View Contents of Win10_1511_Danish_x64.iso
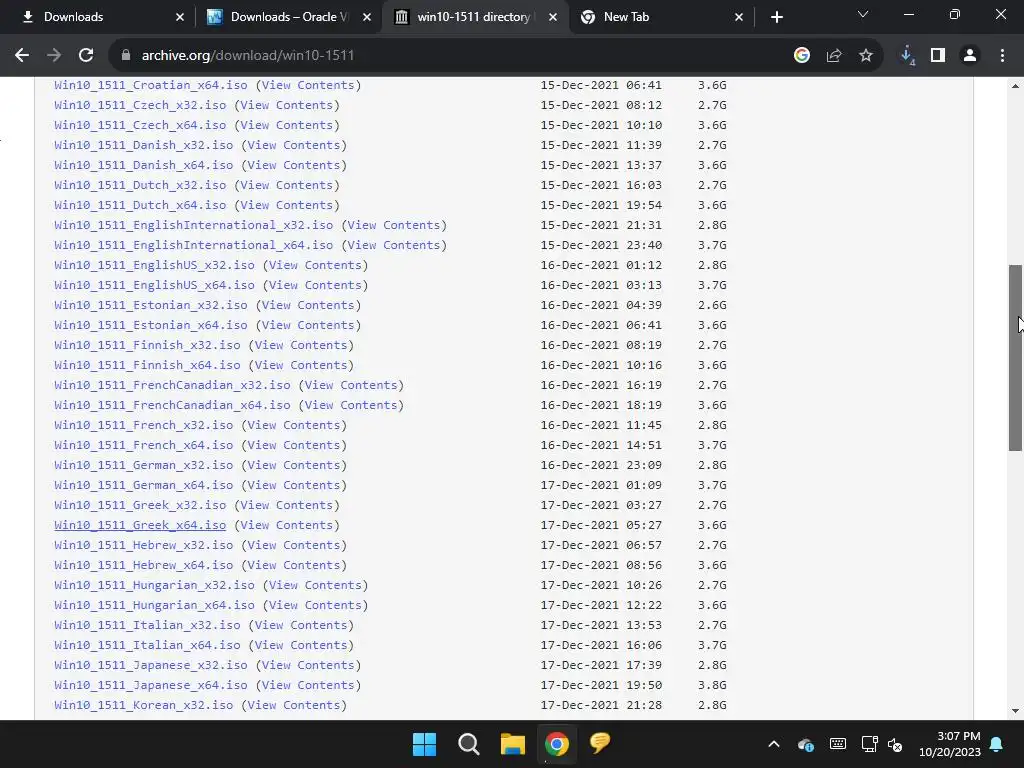1024x768 pixels. (x=293, y=165)
